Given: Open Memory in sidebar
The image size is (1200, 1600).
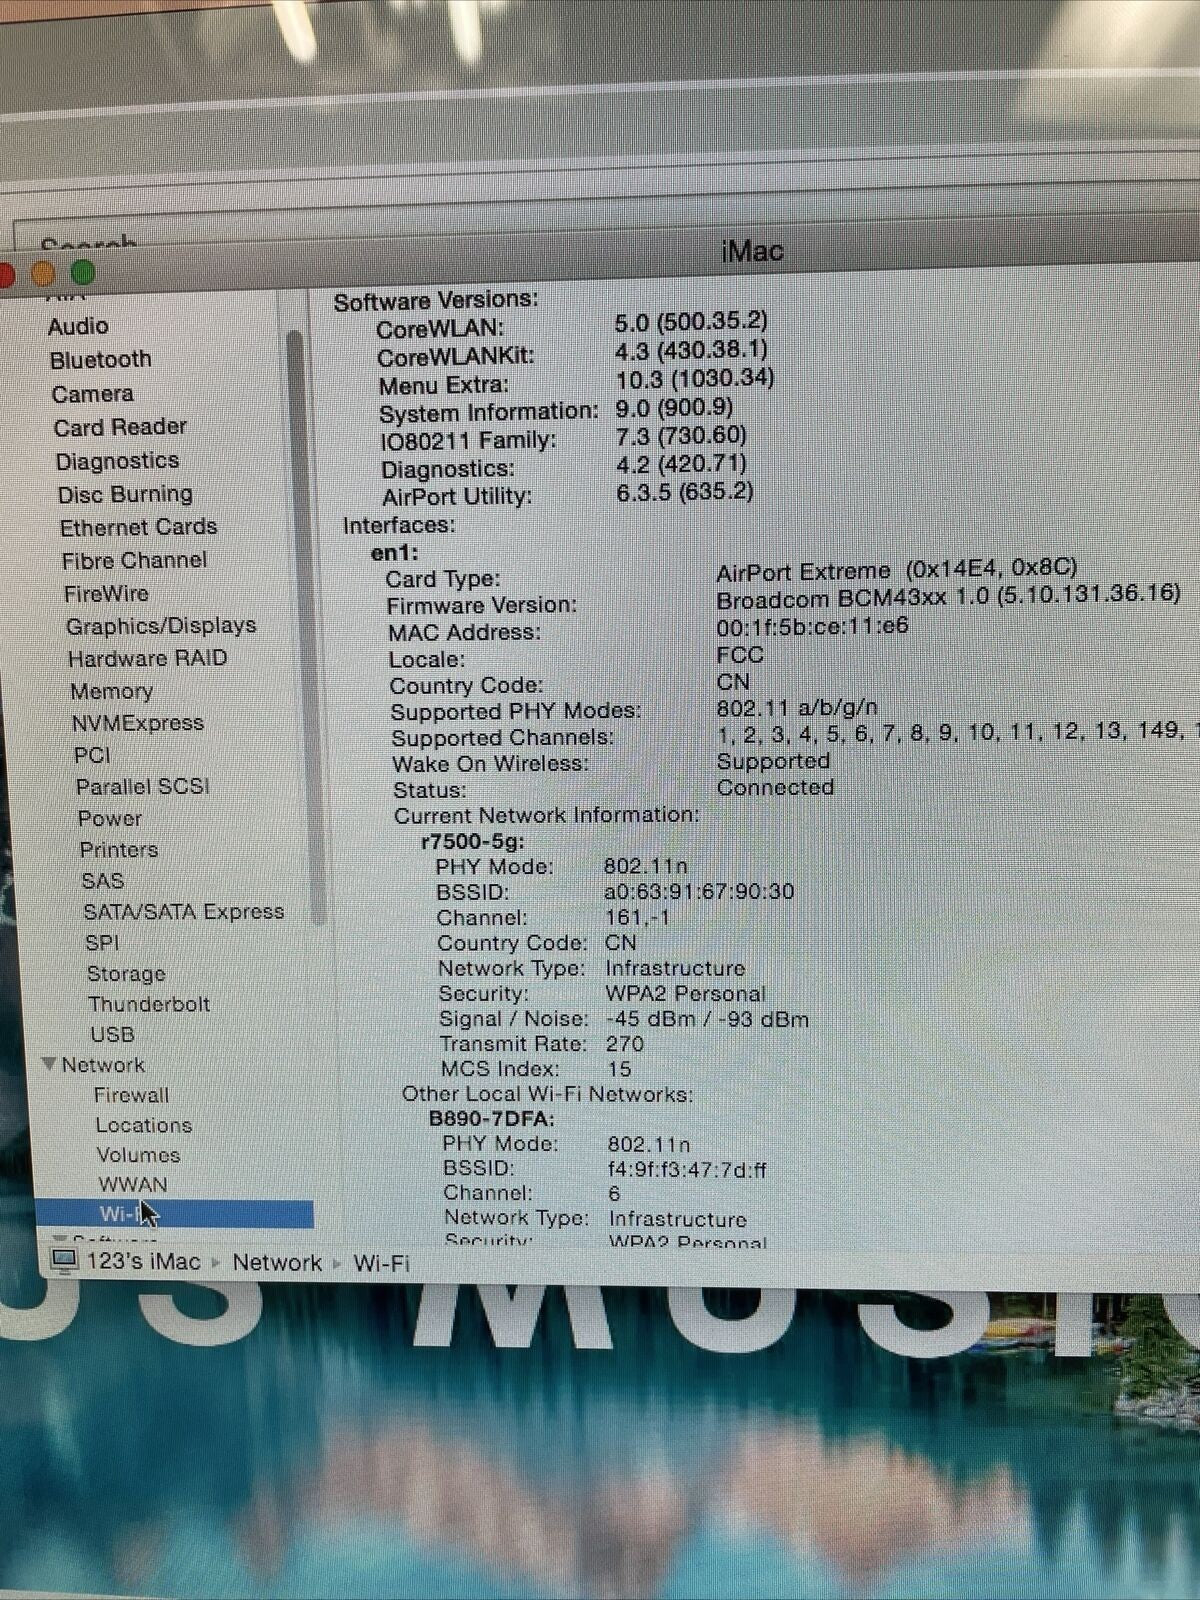Looking at the screenshot, I should 111,691.
